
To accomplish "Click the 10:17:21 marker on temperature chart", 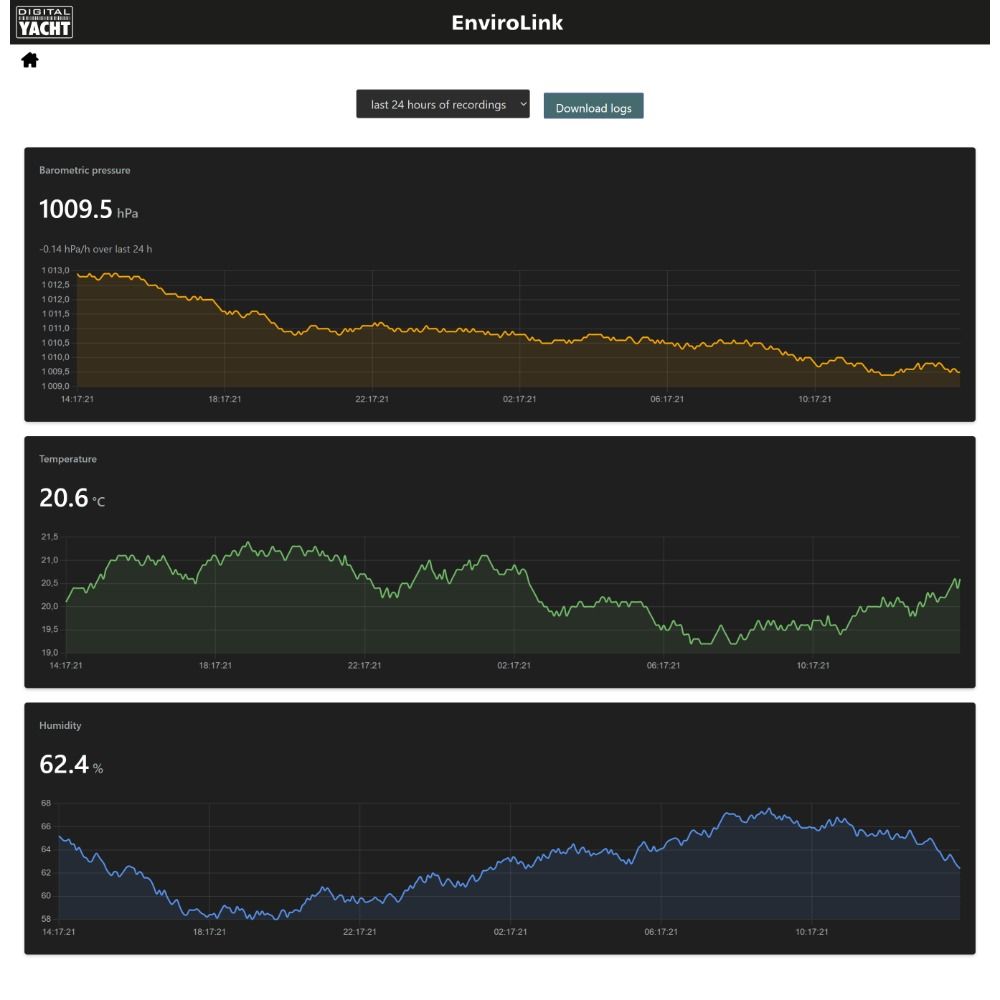I will click(x=812, y=665).
